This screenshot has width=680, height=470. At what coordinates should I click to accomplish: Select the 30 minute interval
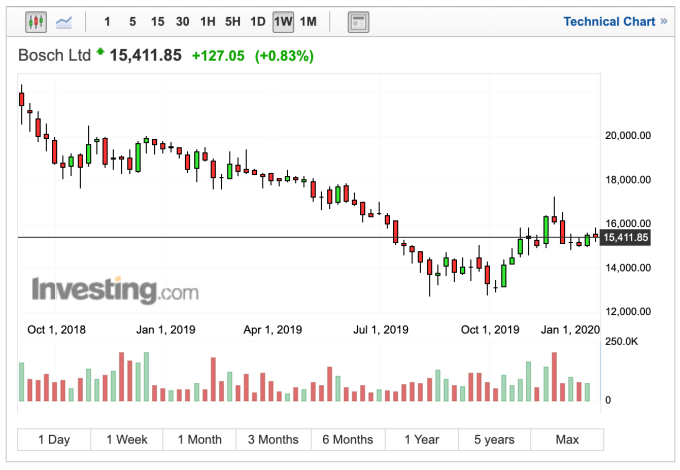coord(183,22)
